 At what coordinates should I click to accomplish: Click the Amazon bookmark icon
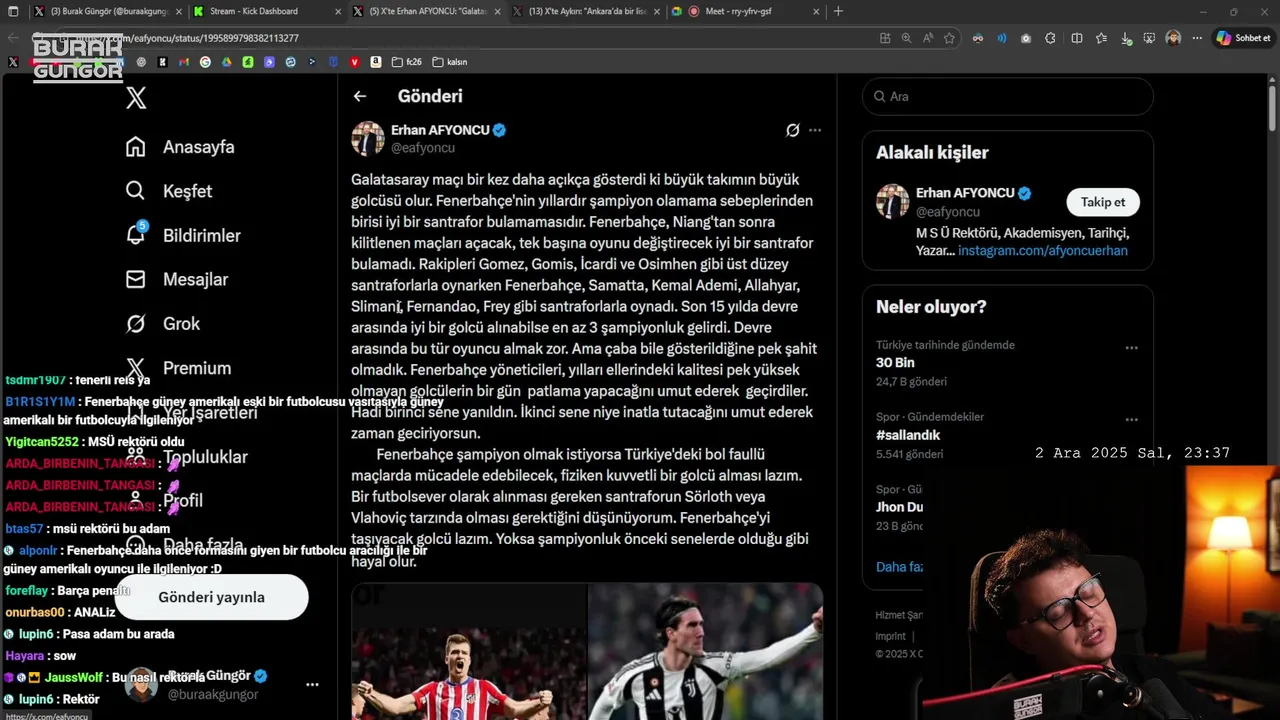tap(375, 62)
